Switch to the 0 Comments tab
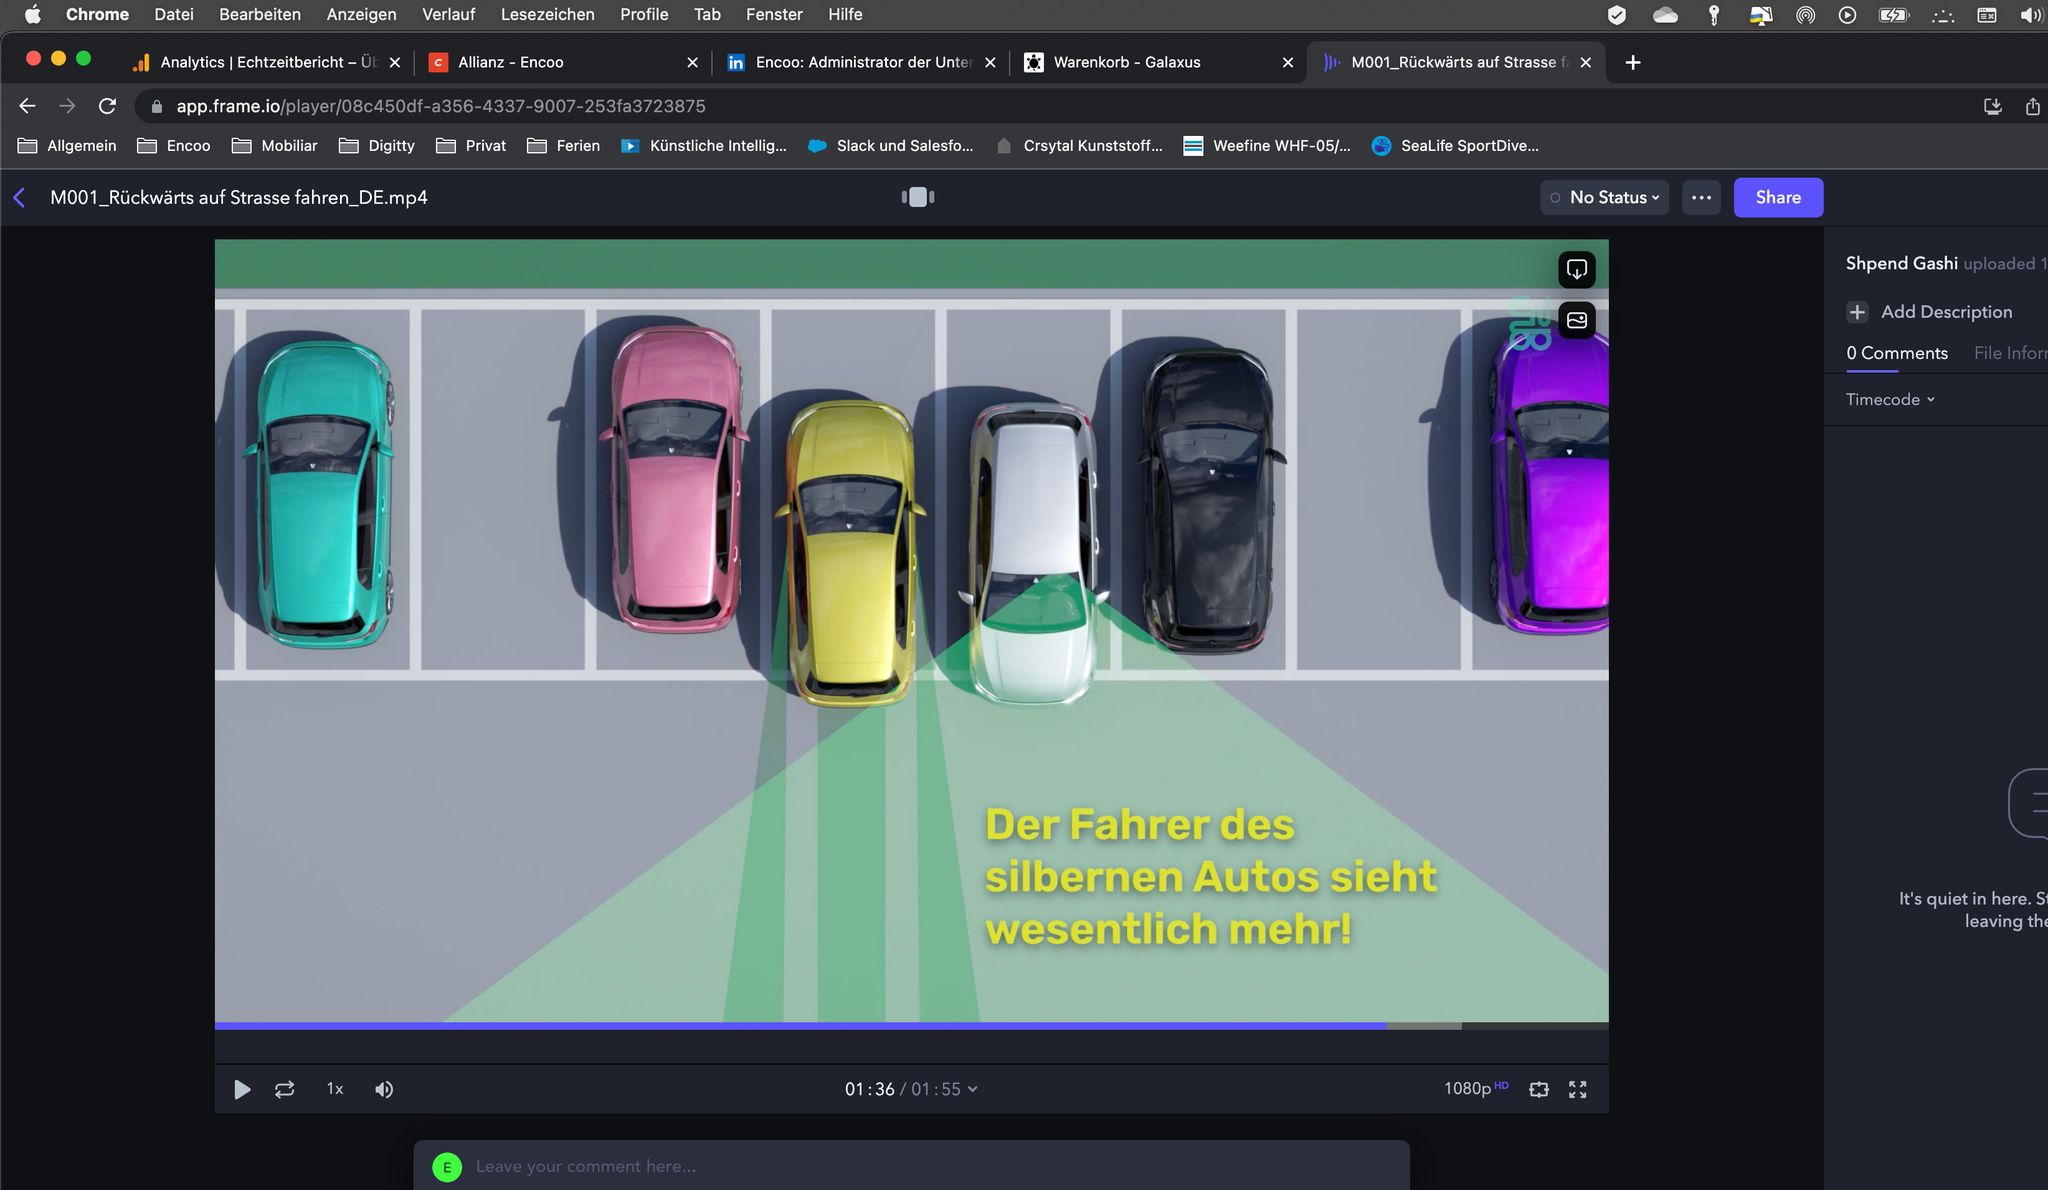 [x=1897, y=353]
